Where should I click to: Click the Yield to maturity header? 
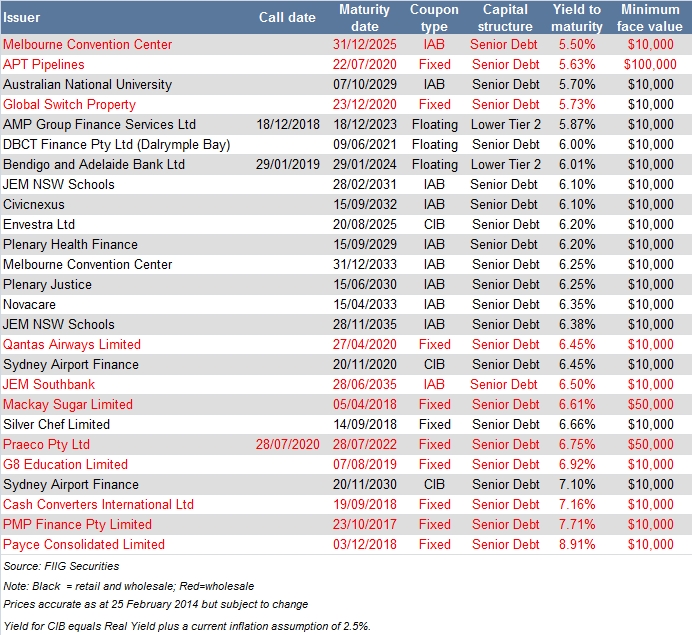pyautogui.click(x=577, y=17)
